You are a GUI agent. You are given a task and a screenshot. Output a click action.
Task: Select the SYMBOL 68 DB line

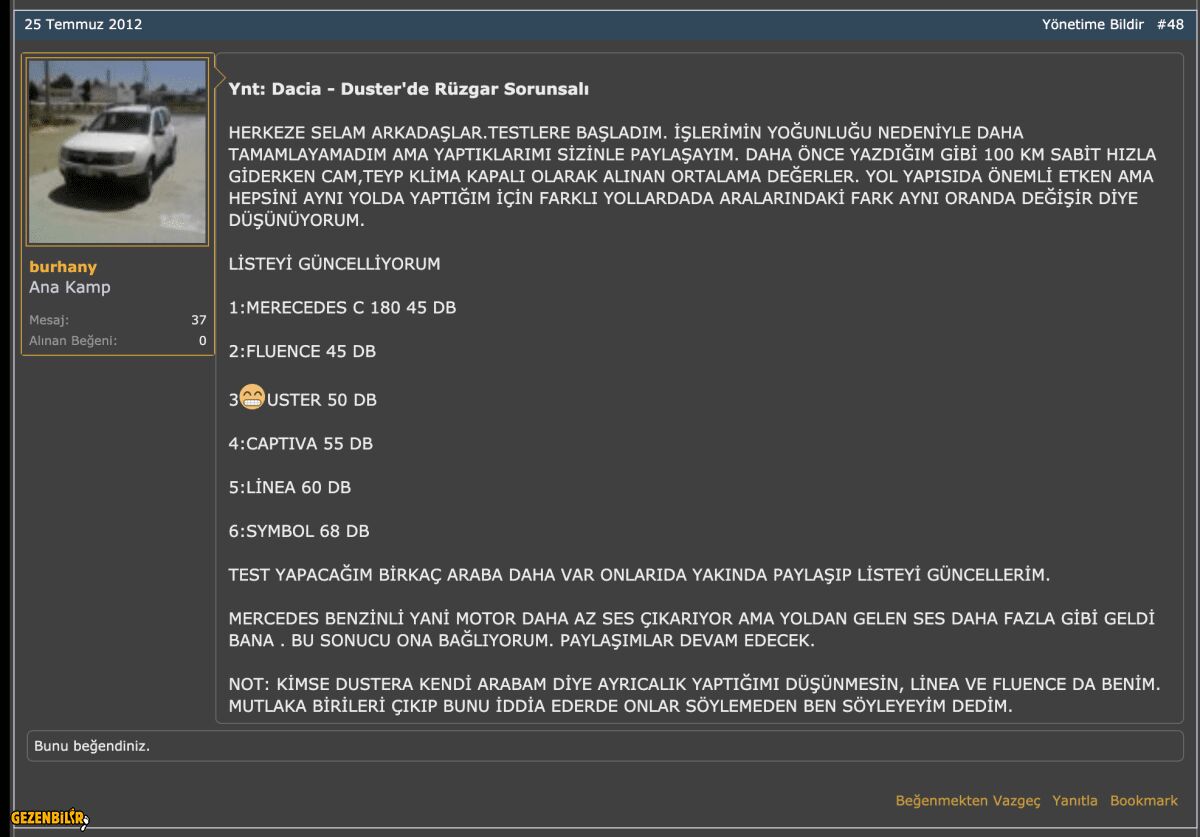click(x=299, y=531)
